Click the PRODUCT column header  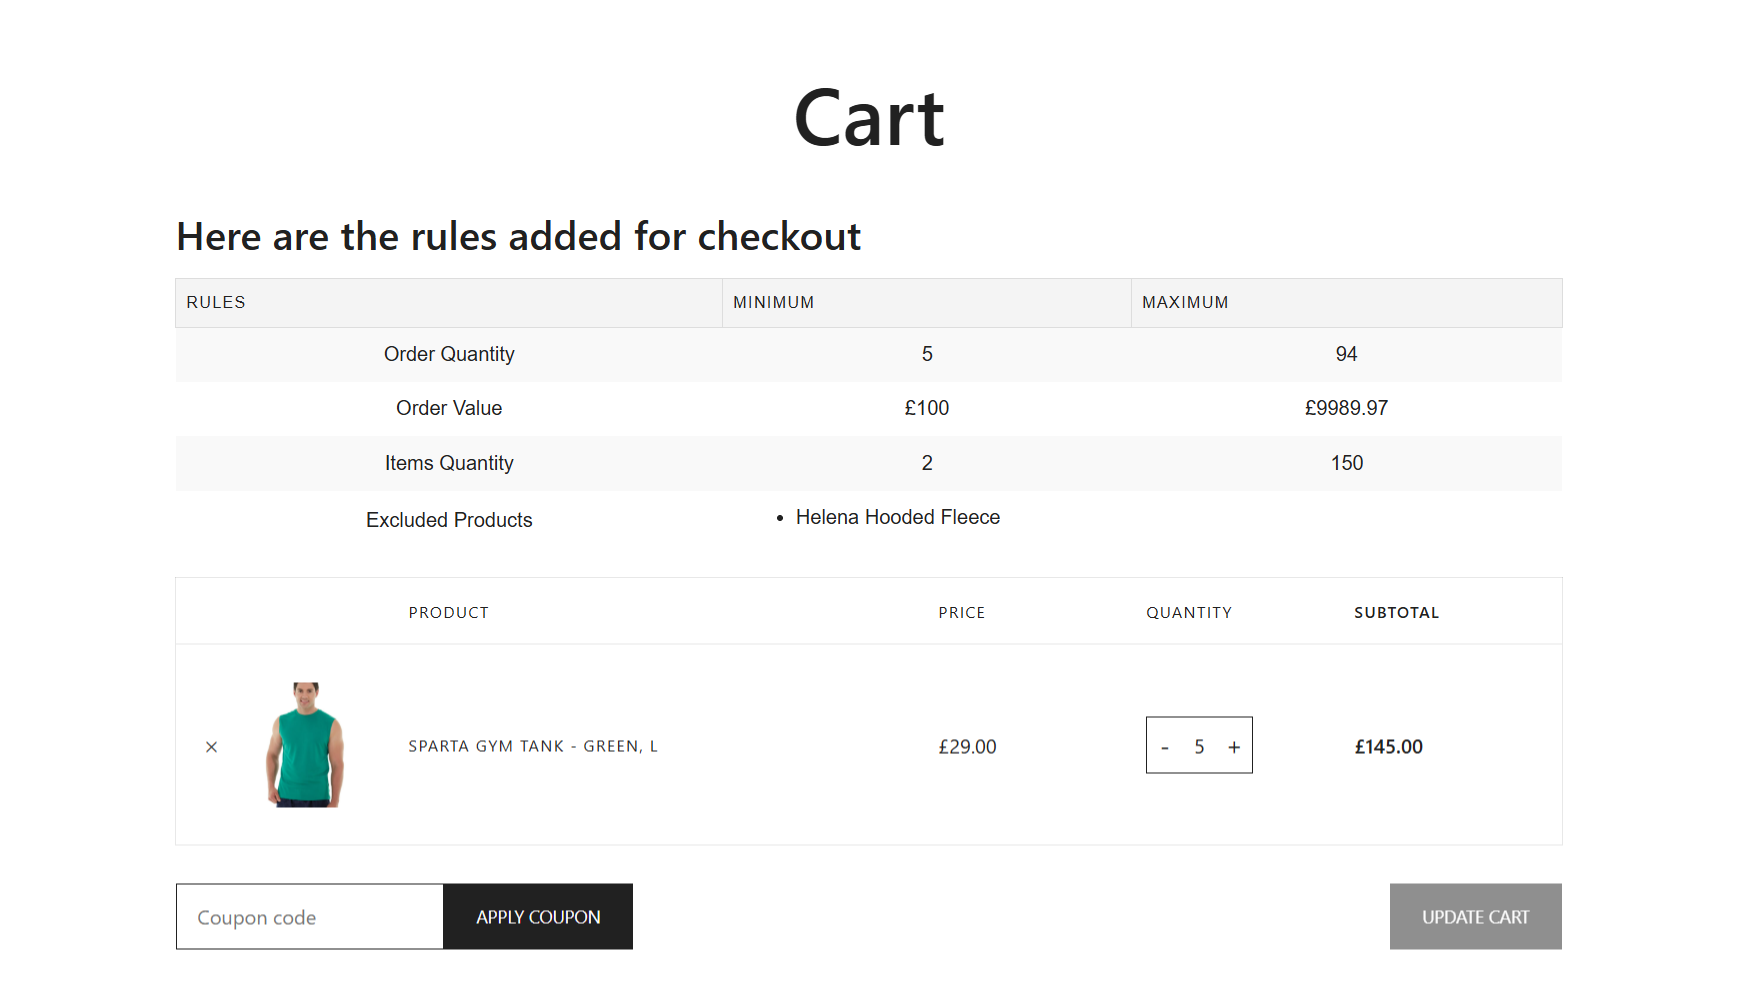448,611
